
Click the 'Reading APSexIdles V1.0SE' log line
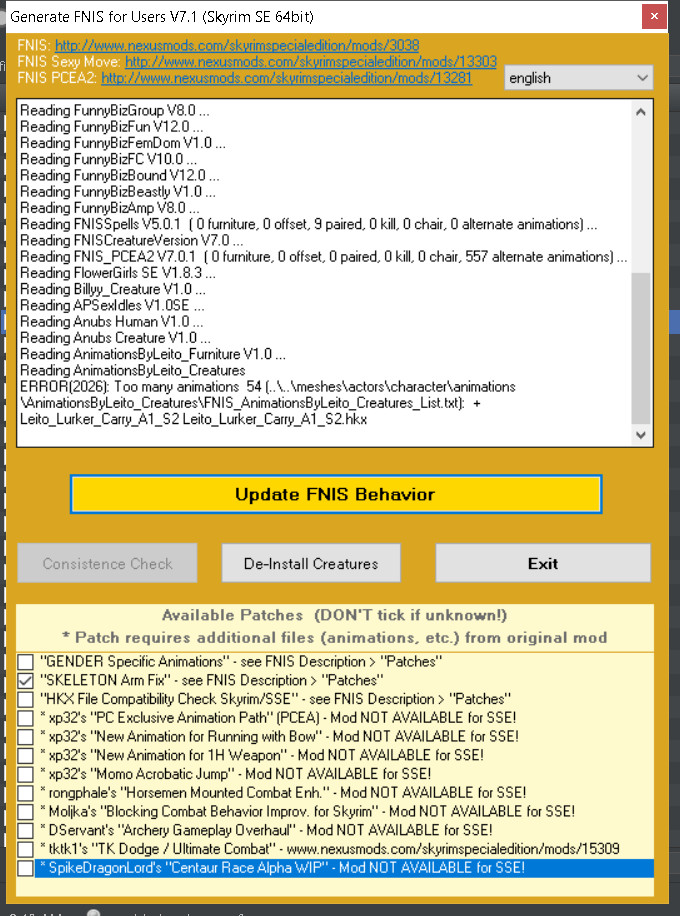(x=112, y=305)
